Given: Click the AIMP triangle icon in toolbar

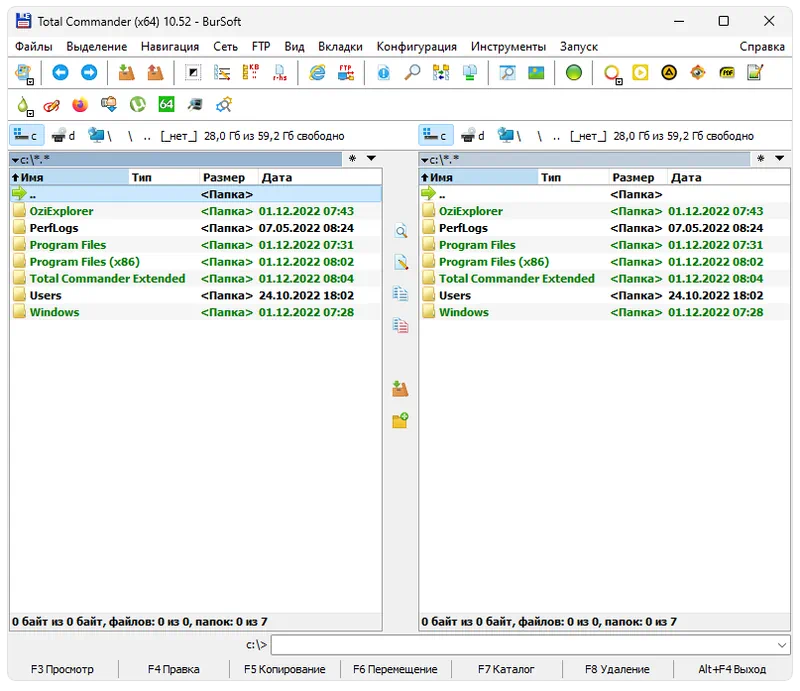Looking at the screenshot, I should pos(669,72).
